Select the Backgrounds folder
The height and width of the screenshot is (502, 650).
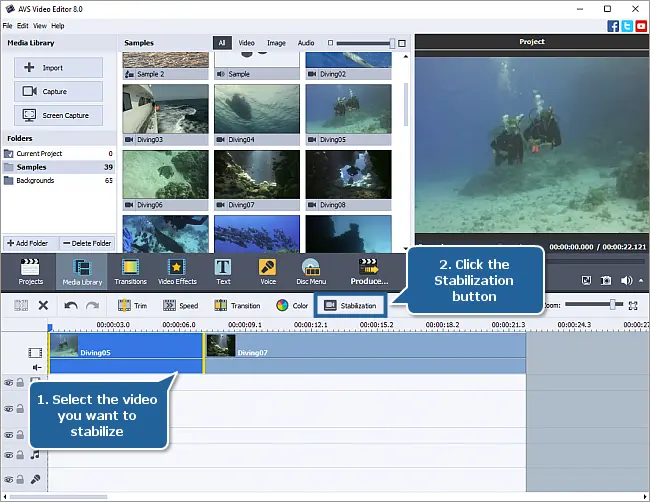[x=35, y=180]
